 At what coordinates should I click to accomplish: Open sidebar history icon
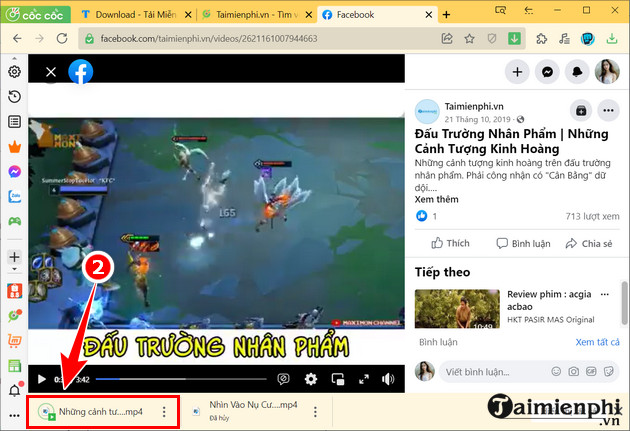pyautogui.click(x=14, y=97)
